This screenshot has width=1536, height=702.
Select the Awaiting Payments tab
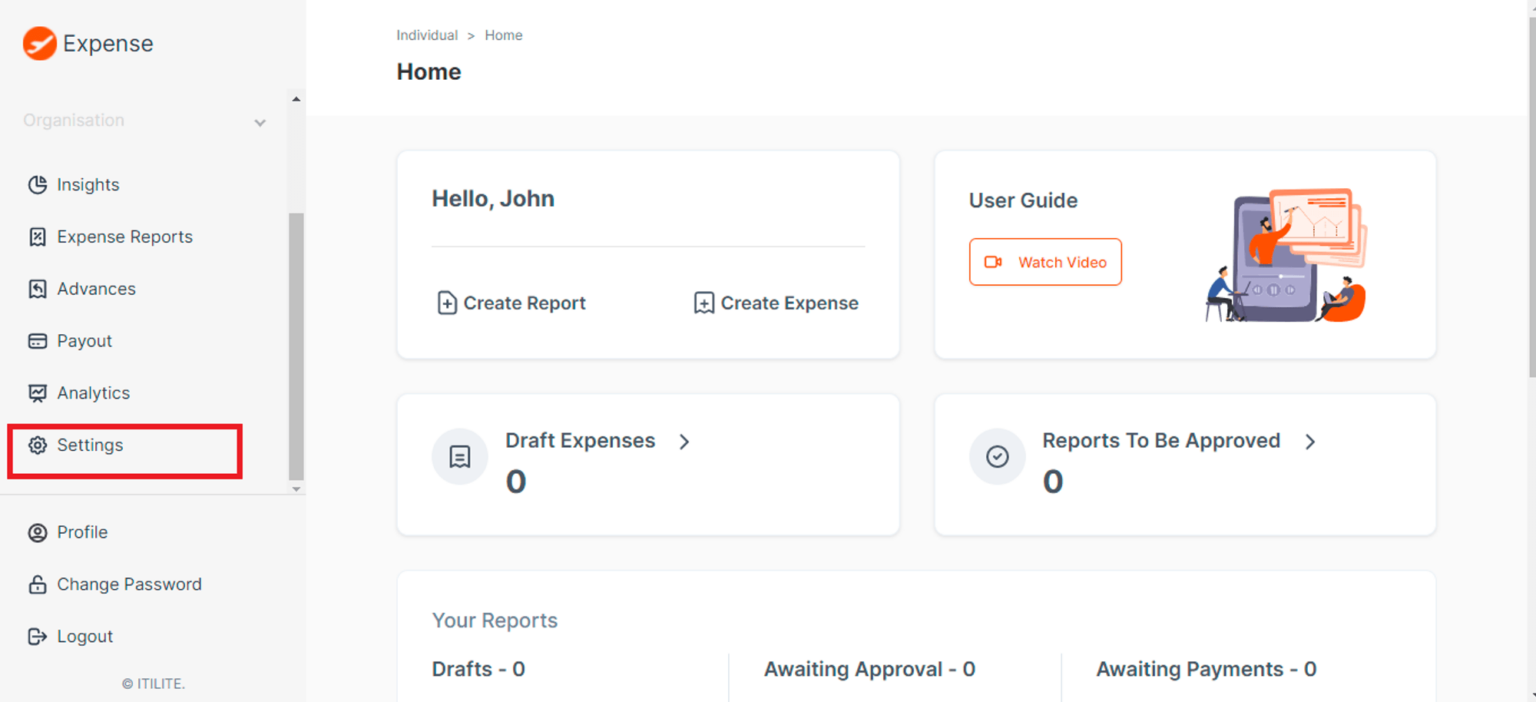(1206, 668)
